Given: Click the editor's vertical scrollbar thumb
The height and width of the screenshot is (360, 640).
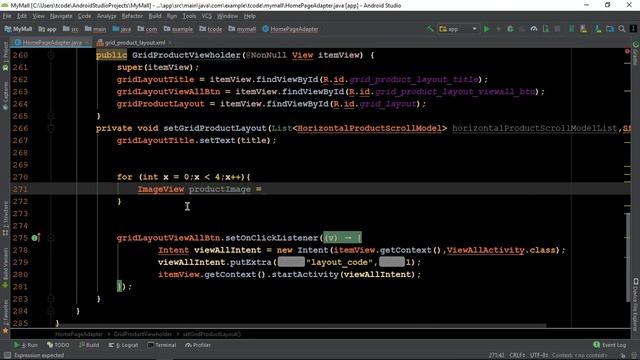Looking at the screenshot, I should point(627,257).
